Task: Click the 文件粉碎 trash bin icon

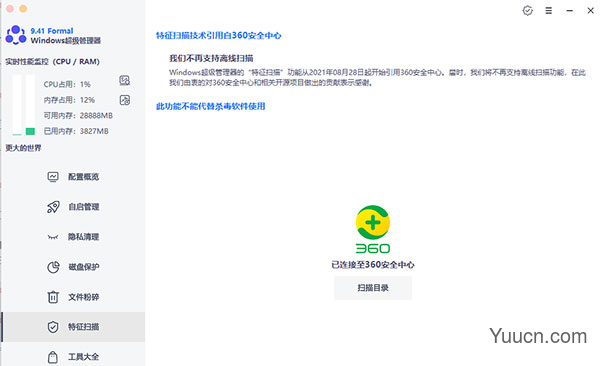Action: point(53,297)
